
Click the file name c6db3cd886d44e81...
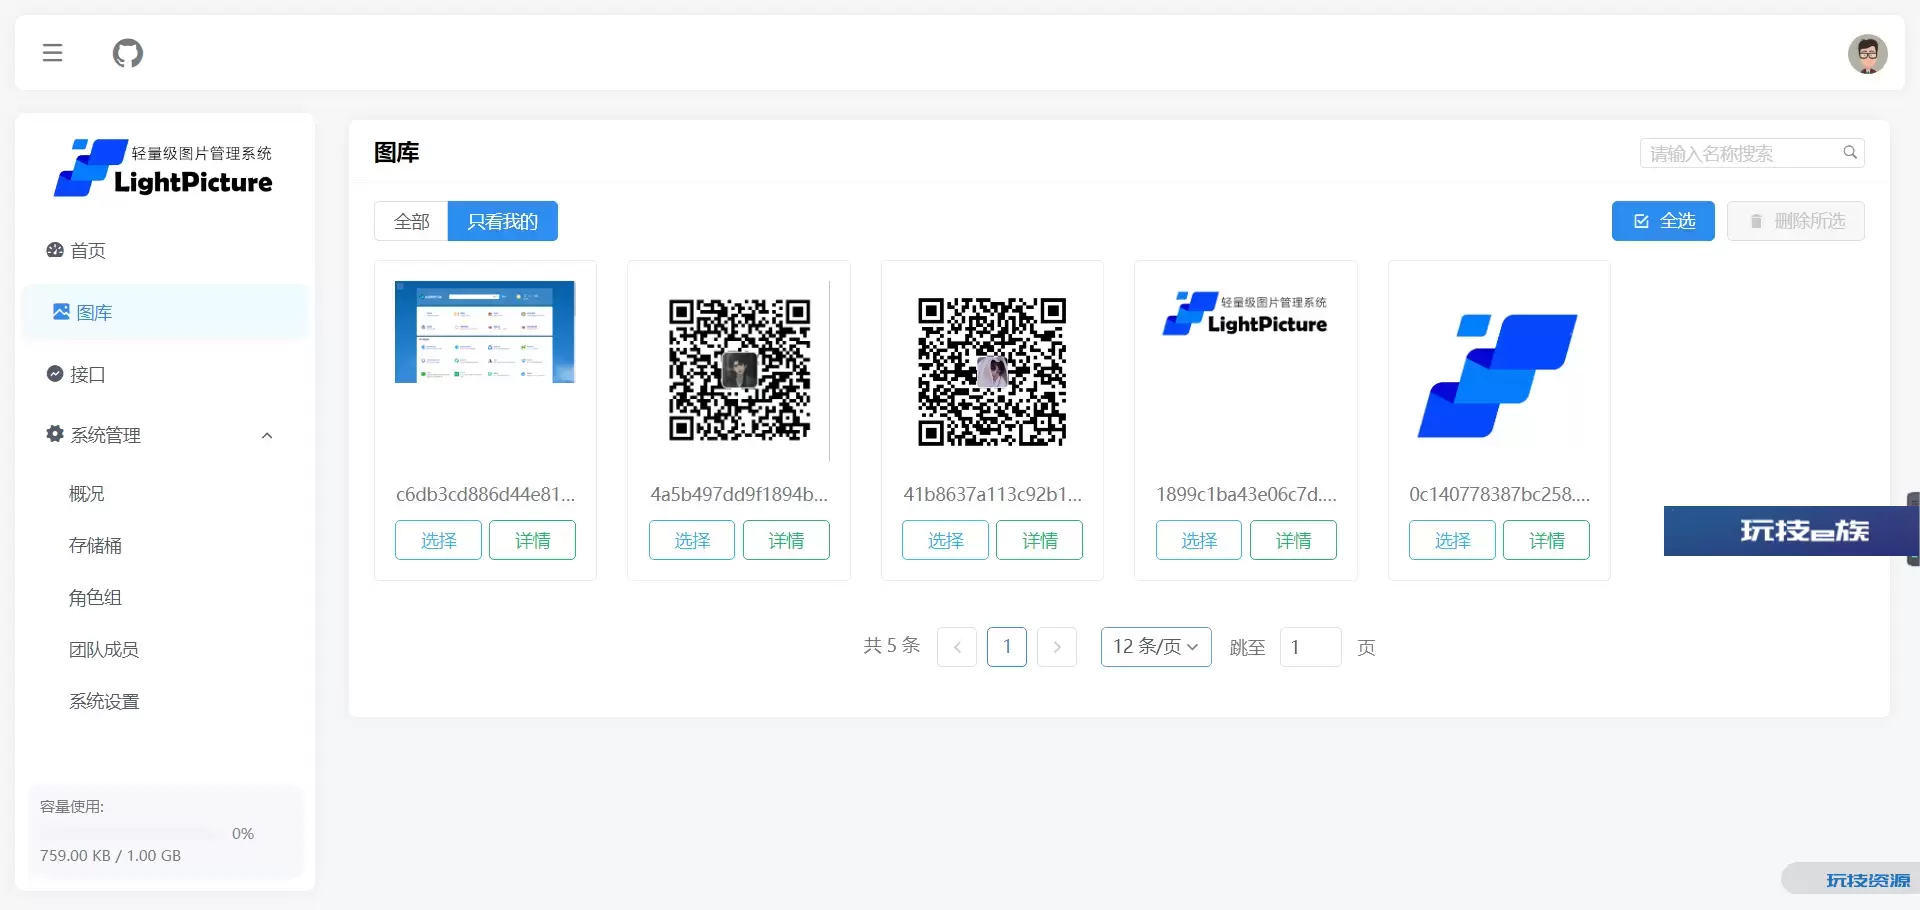[x=485, y=494]
